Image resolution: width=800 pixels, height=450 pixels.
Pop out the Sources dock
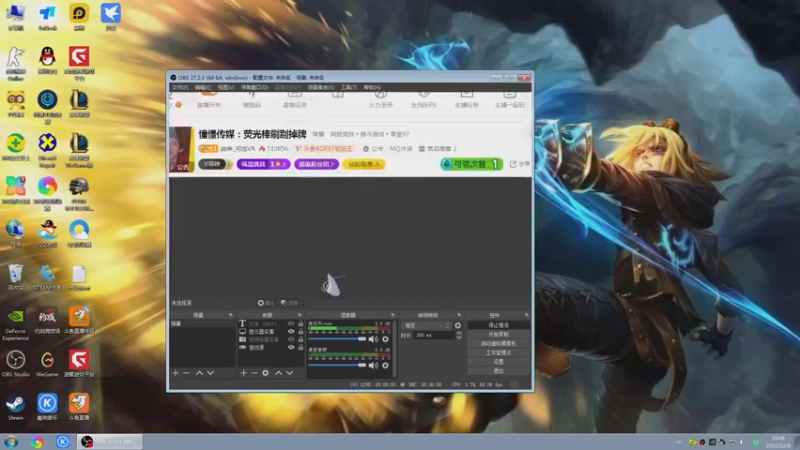[299, 315]
